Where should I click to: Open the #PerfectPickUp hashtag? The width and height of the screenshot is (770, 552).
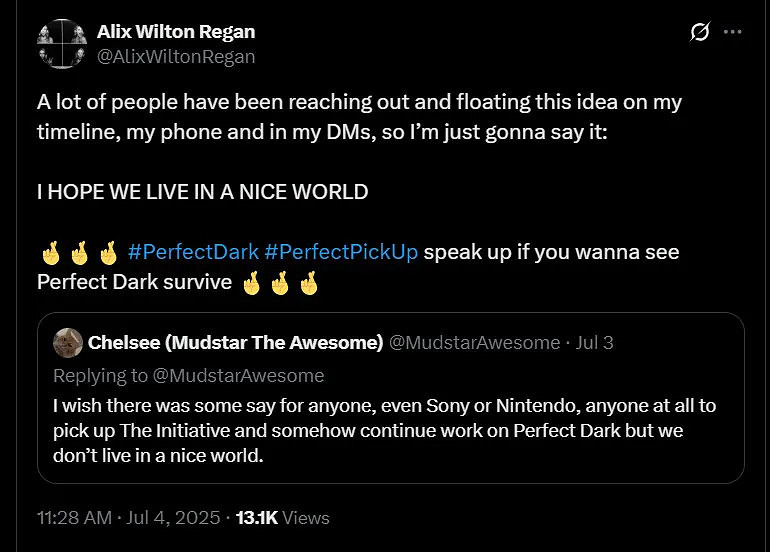[341, 252]
